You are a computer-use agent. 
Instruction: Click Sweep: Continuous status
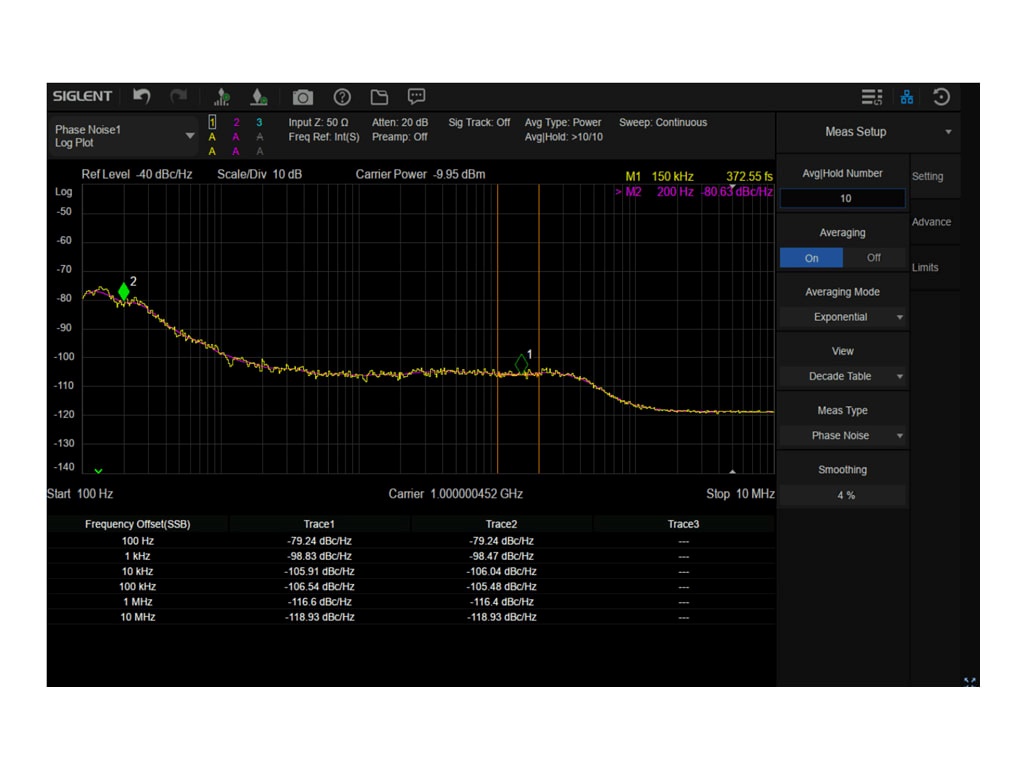[663, 123]
